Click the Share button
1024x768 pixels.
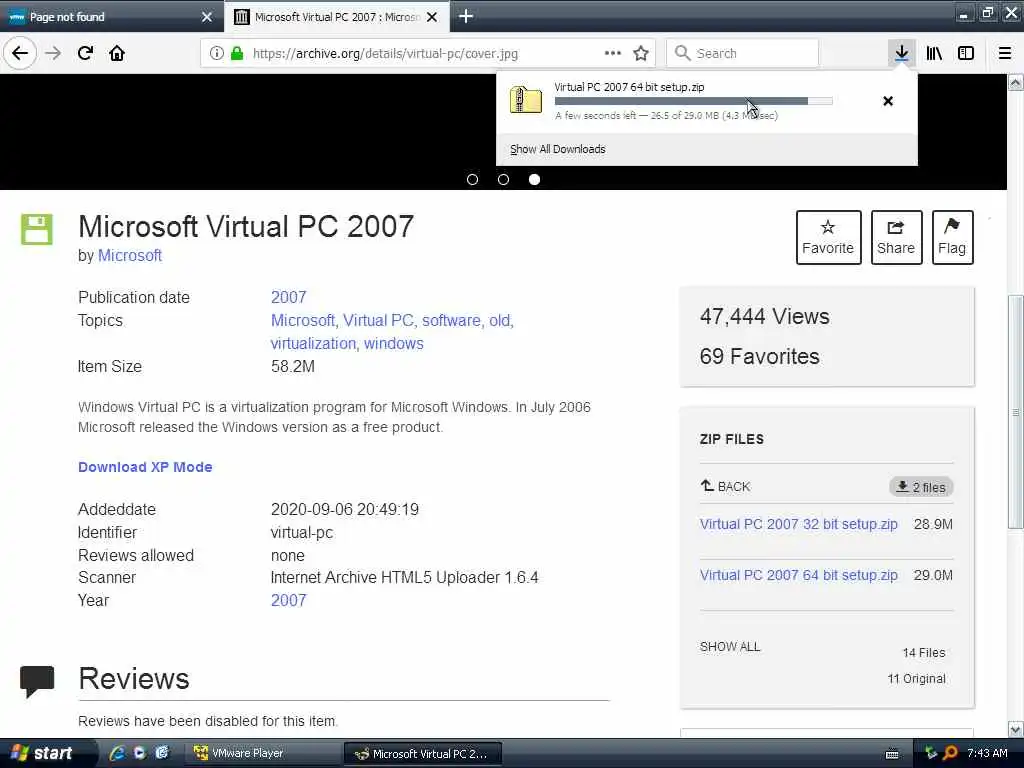pyautogui.click(x=896, y=237)
